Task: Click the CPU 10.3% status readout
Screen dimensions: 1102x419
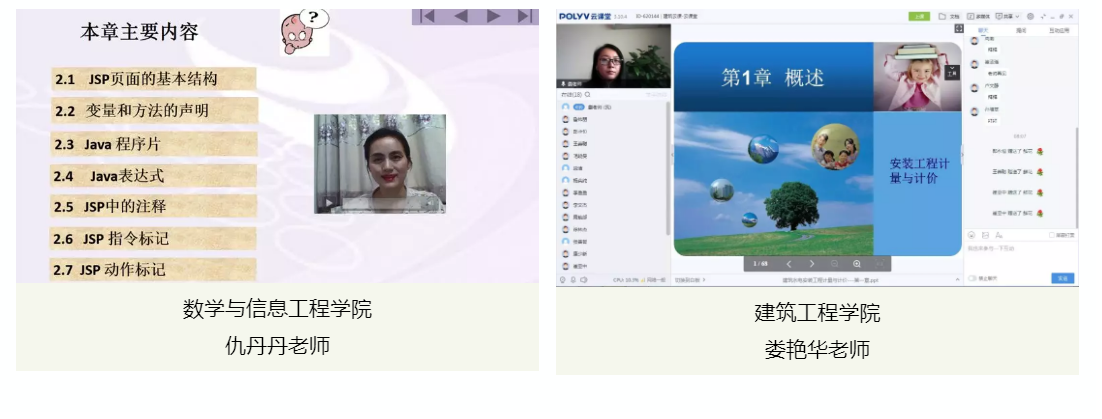Action: 624,280
